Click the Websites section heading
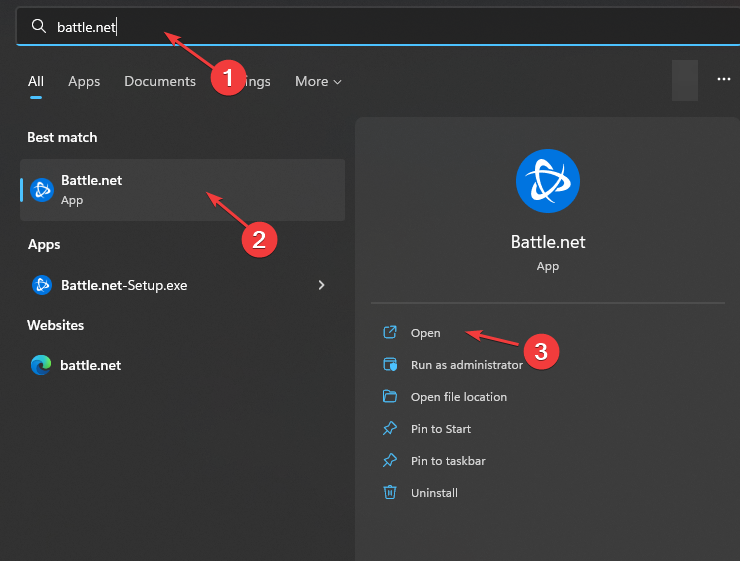 point(56,325)
